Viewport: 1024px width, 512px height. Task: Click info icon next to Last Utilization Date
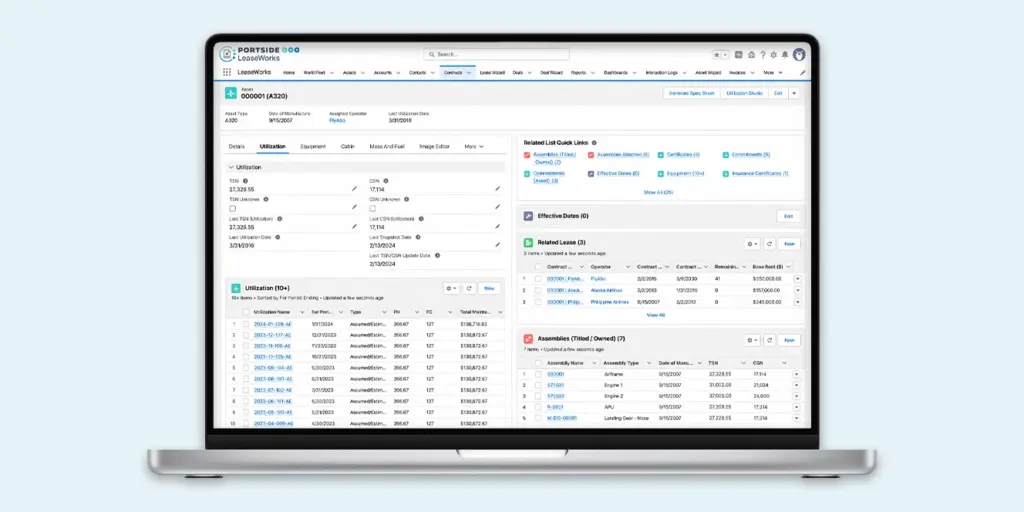coord(278,237)
